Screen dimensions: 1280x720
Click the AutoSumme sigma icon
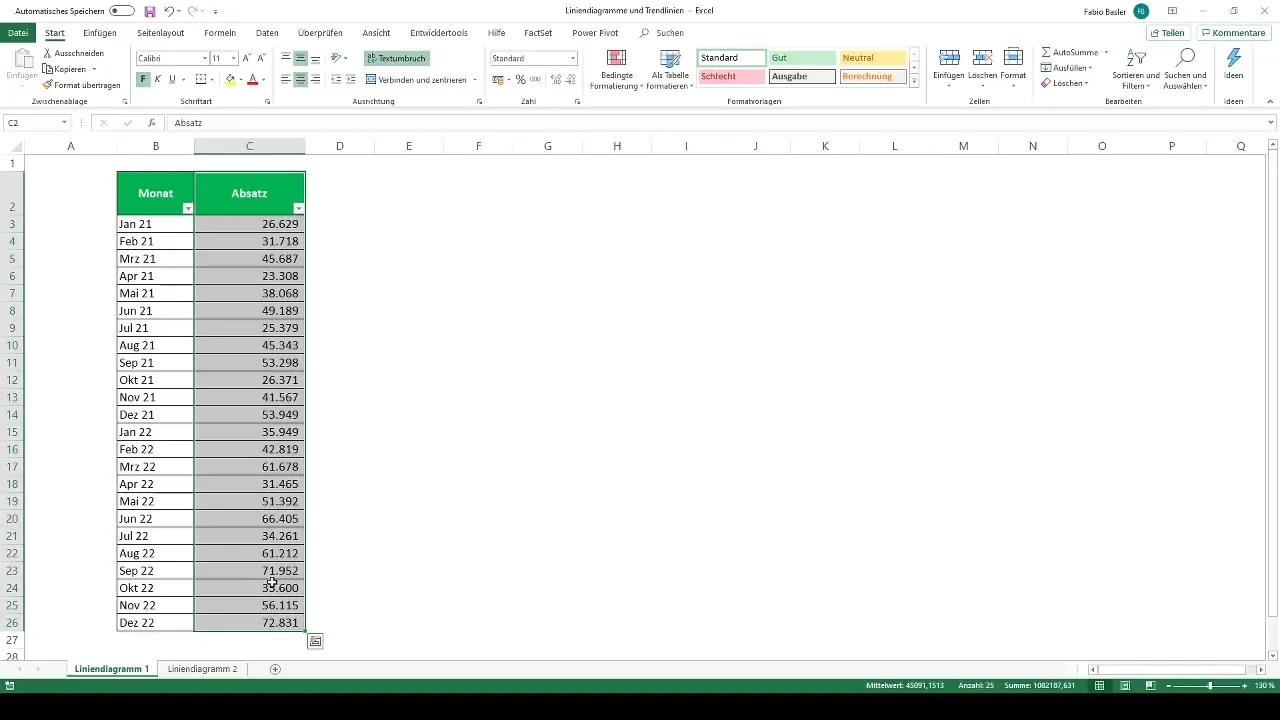(x=1046, y=52)
